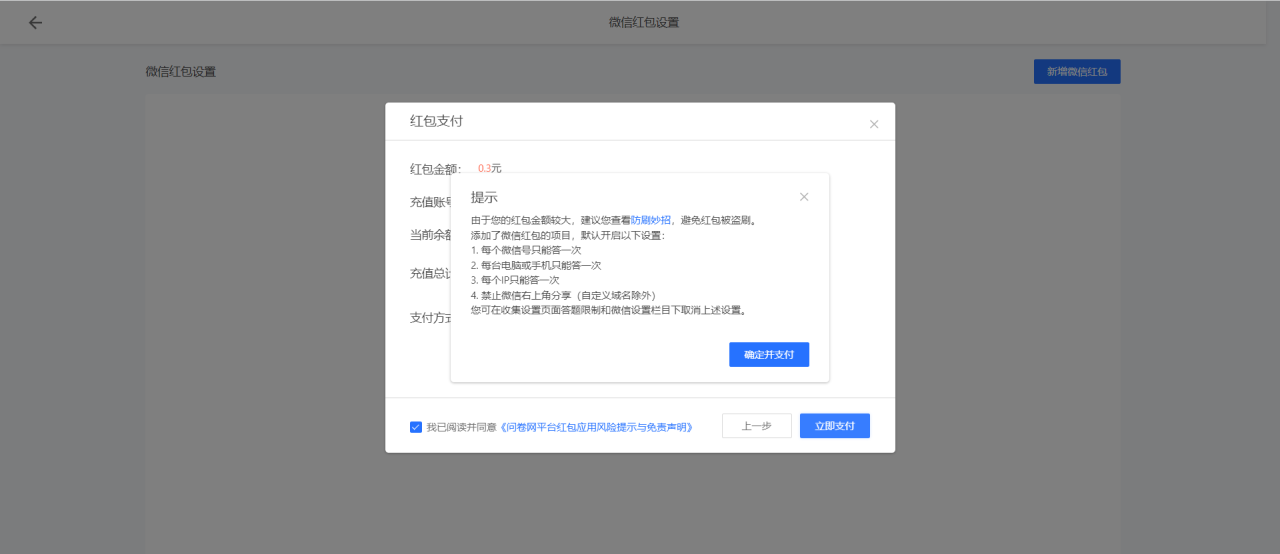Select tip line 每个IP只能答一次

pos(515,280)
